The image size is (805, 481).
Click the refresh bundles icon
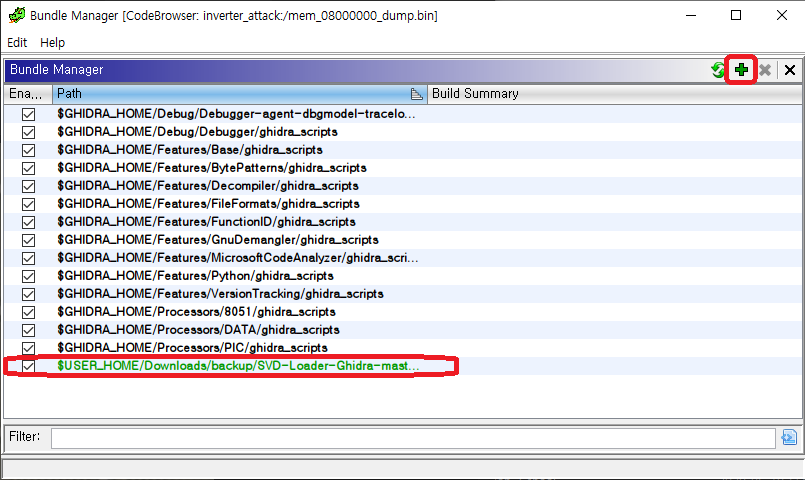point(718,70)
